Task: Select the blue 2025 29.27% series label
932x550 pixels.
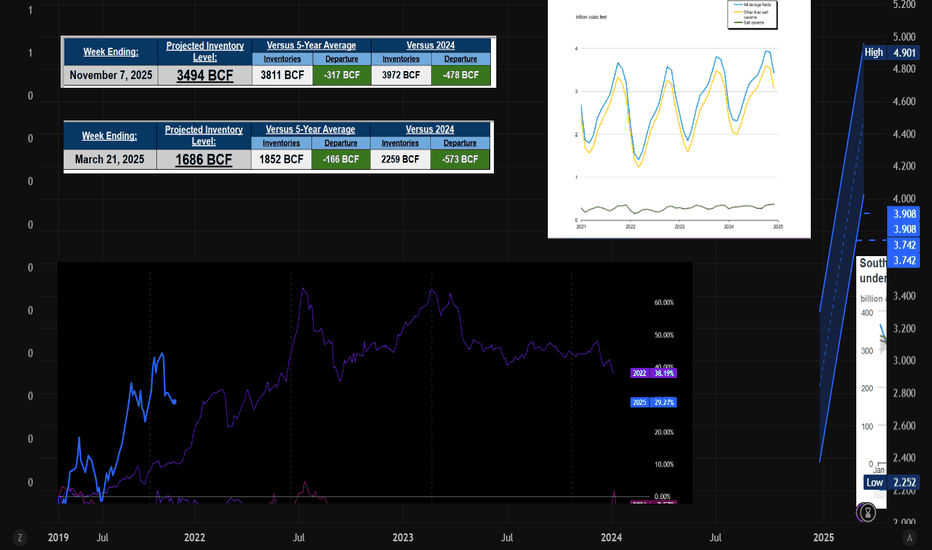Action: pyautogui.click(x=653, y=403)
